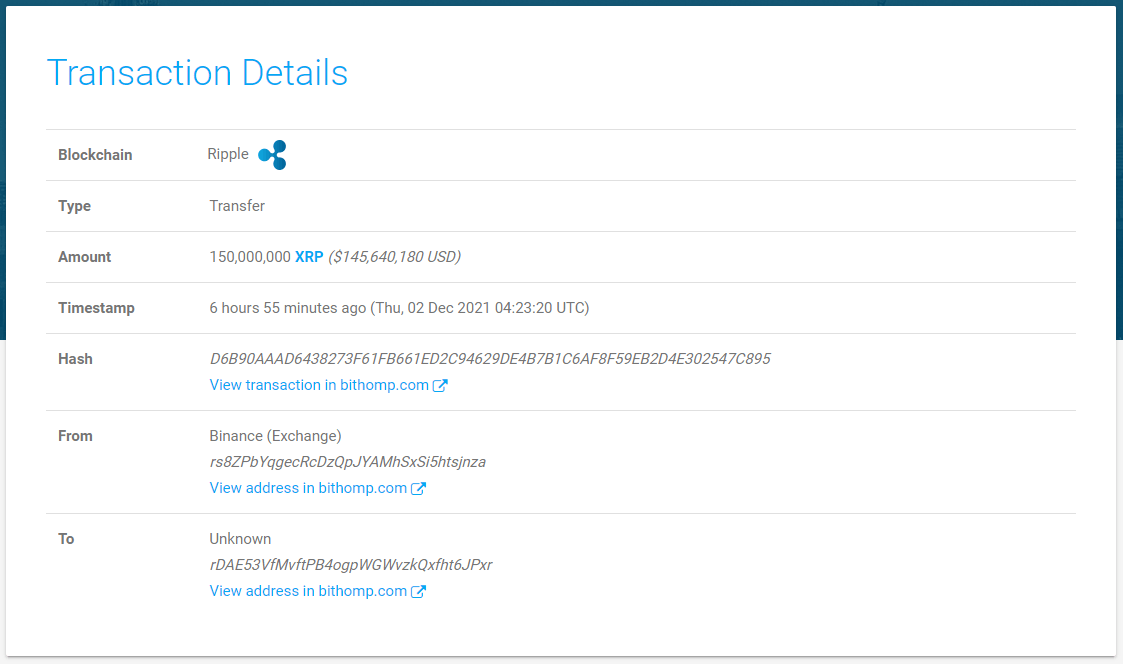1123x664 pixels.
Task: Click the Transfer type value
Action: pyautogui.click(x=237, y=206)
